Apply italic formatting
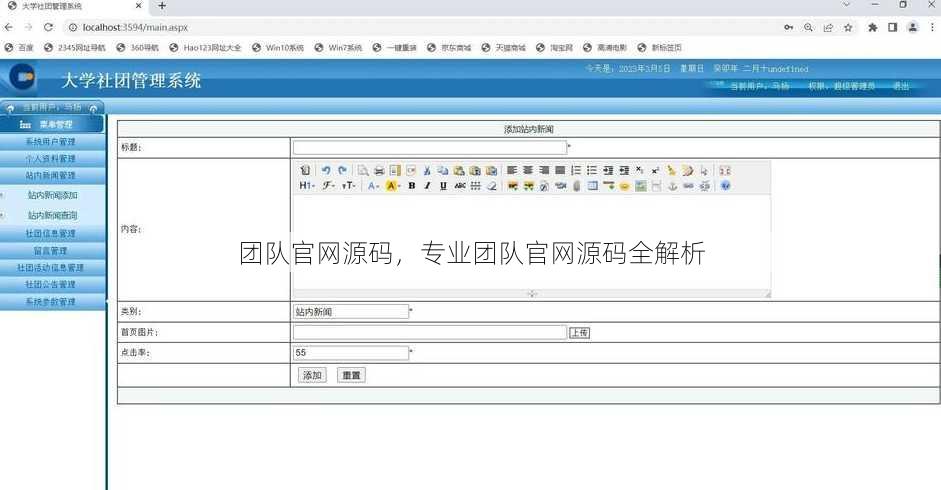The height and width of the screenshot is (490, 941). click(427, 186)
